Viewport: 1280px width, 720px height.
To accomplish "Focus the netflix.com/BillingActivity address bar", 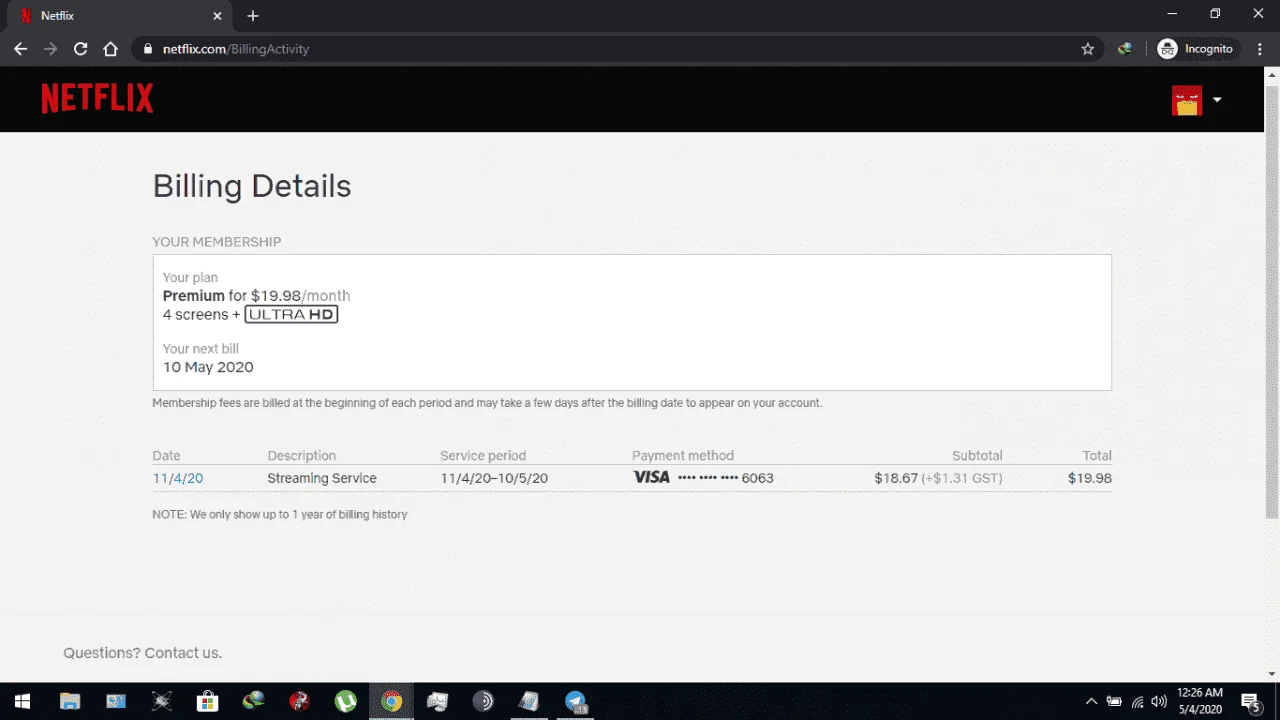I will click(617, 48).
